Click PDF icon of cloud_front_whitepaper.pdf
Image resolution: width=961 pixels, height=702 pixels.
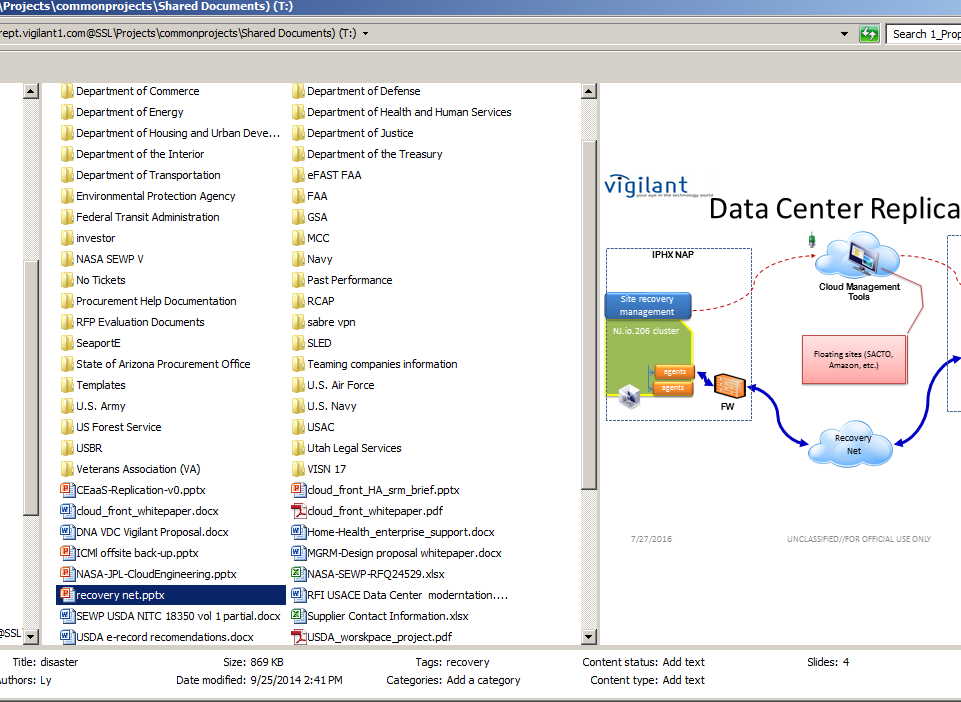coord(298,511)
